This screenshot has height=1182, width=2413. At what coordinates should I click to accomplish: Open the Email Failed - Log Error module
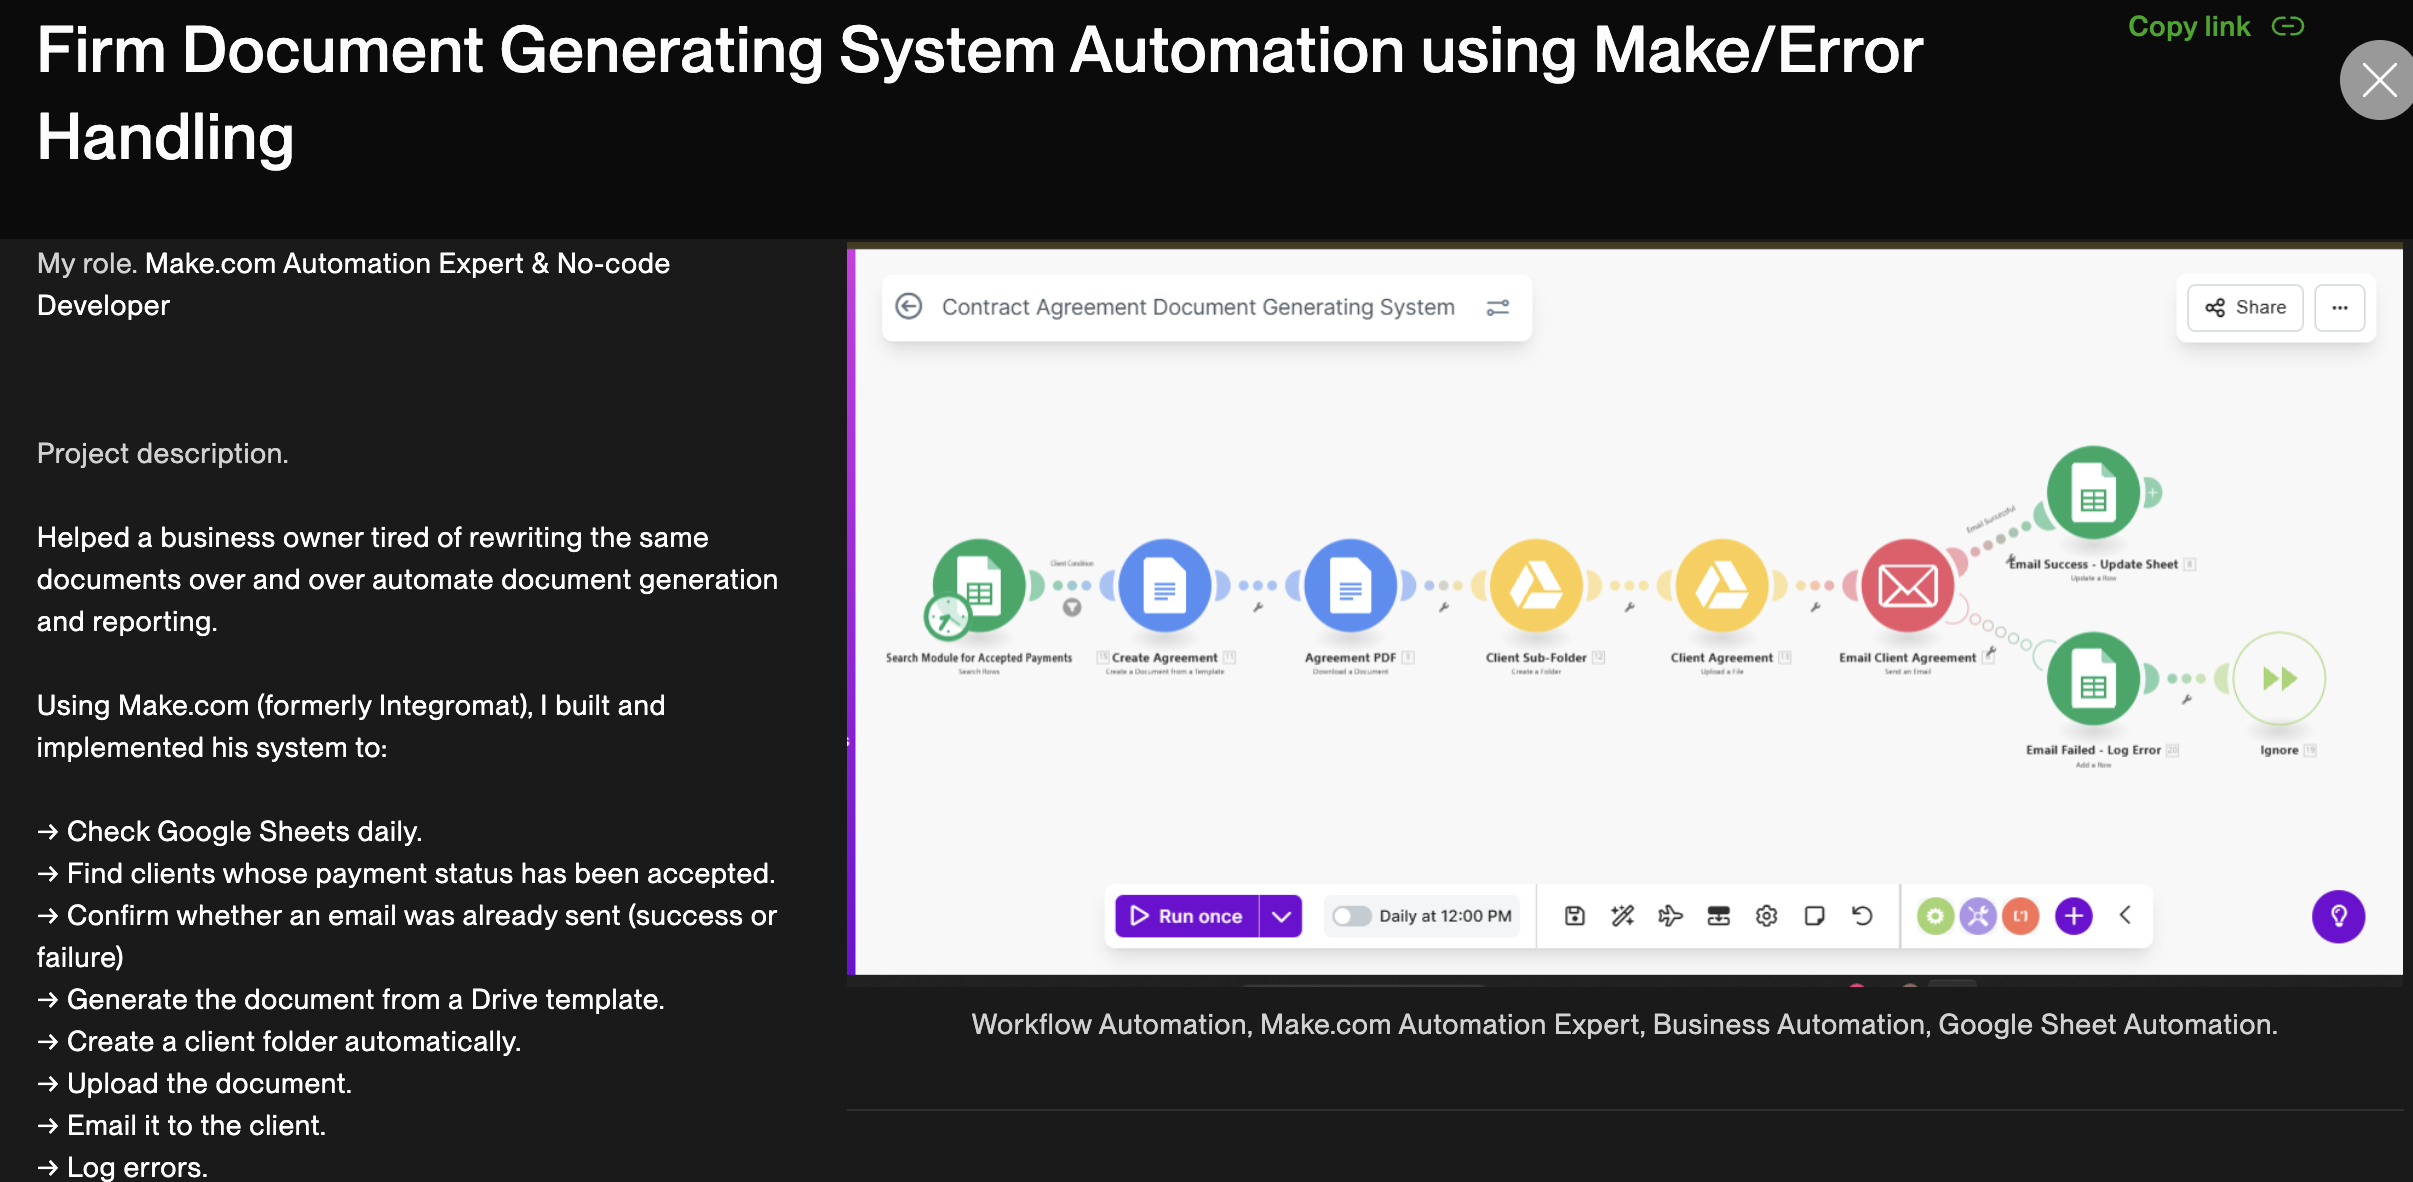tap(2093, 679)
